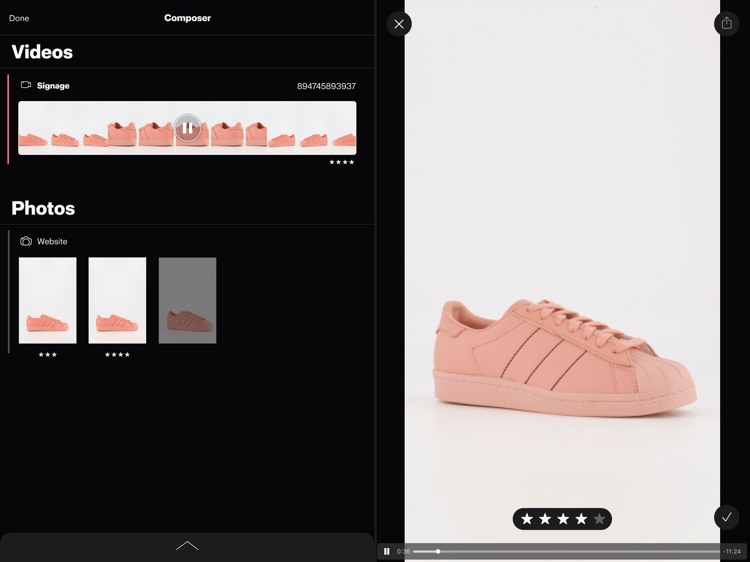
Task: Click the three-star rating under first photo
Action: (x=48, y=354)
